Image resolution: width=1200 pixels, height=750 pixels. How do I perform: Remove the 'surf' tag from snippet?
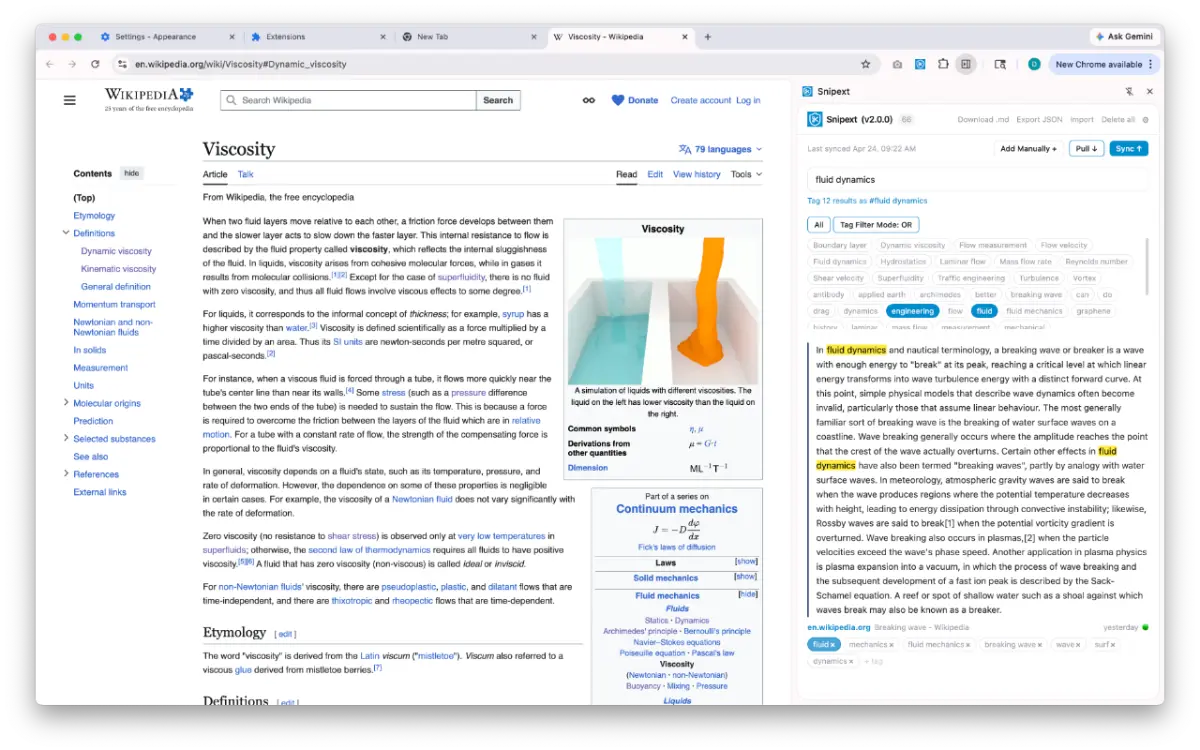coord(1112,645)
